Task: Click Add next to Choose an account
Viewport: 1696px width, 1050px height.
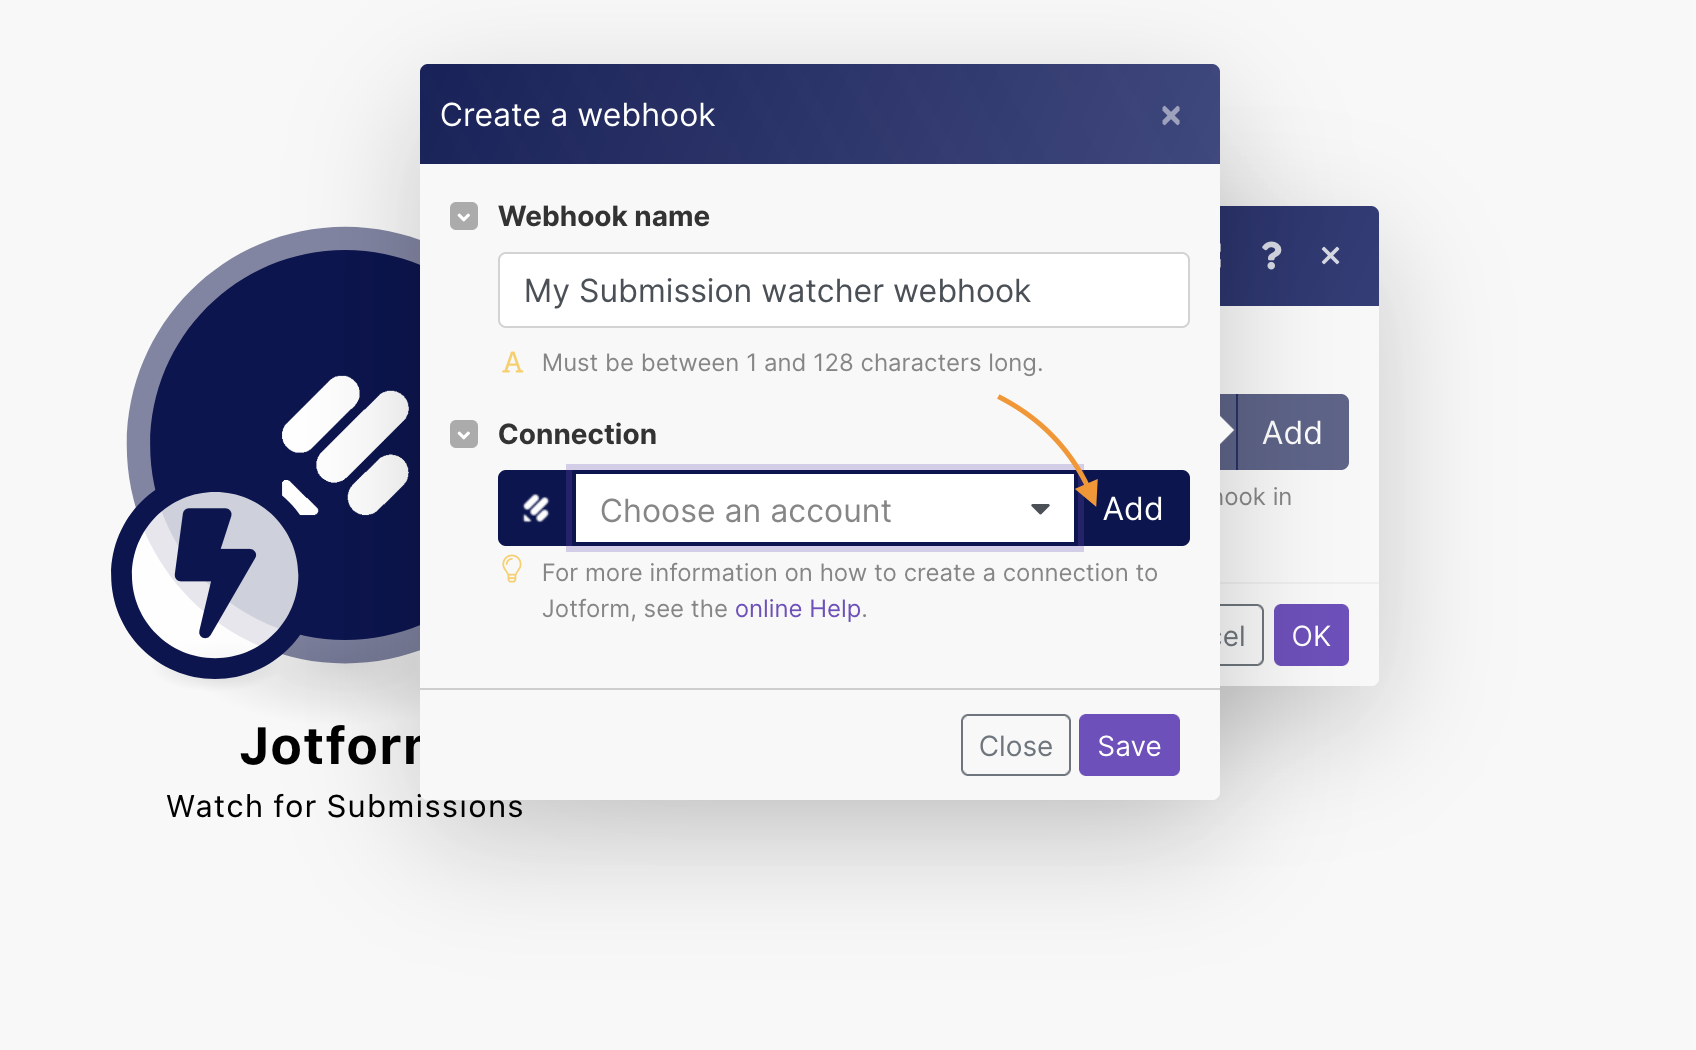Action: pyautogui.click(x=1133, y=509)
